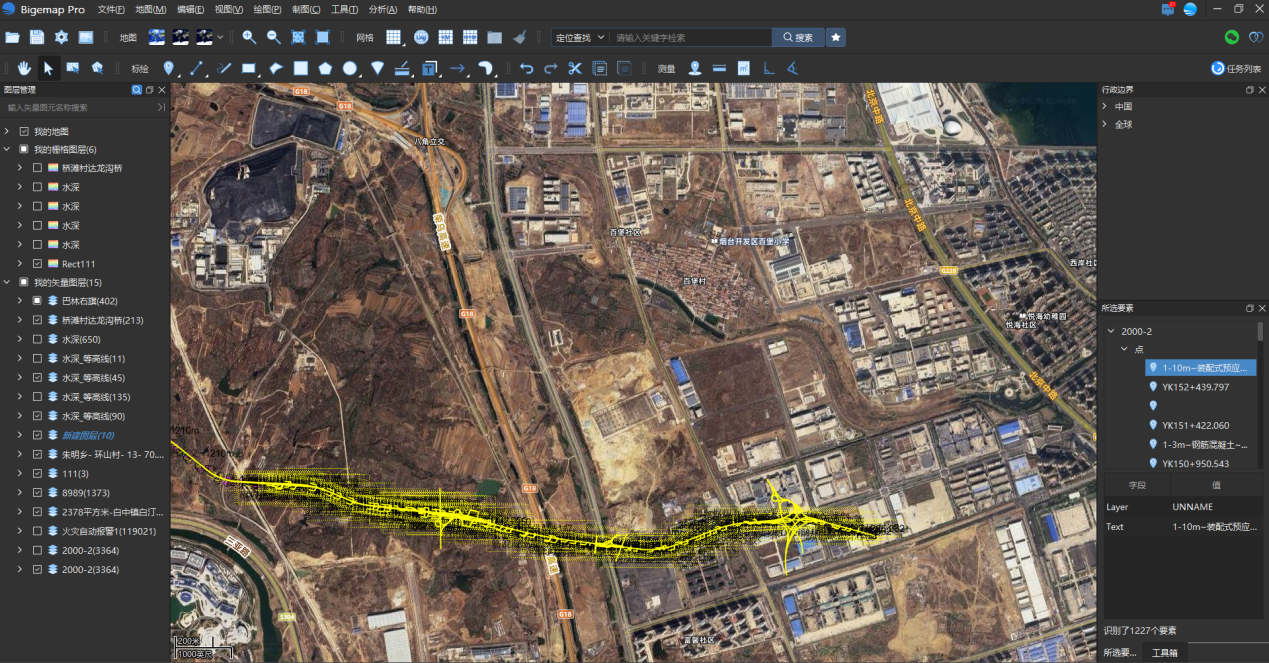This screenshot has width=1269, height=663.
Task: Open file with the folder icon
Action: coord(12,37)
